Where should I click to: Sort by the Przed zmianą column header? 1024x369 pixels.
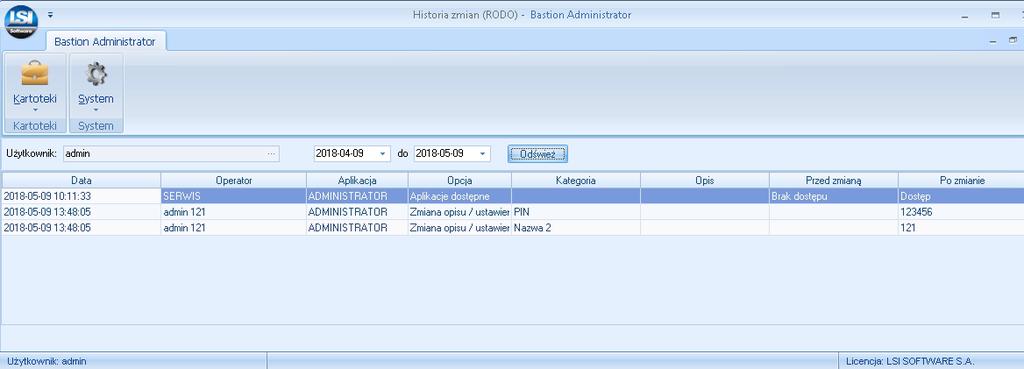[833, 180]
